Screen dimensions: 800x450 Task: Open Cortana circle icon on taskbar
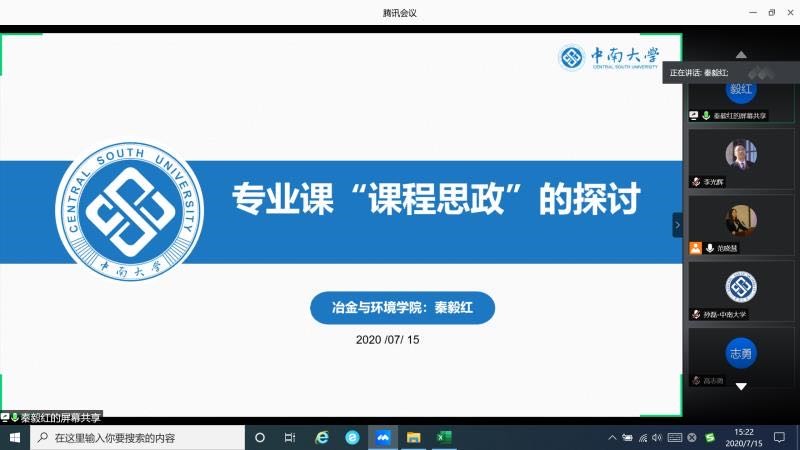point(260,438)
